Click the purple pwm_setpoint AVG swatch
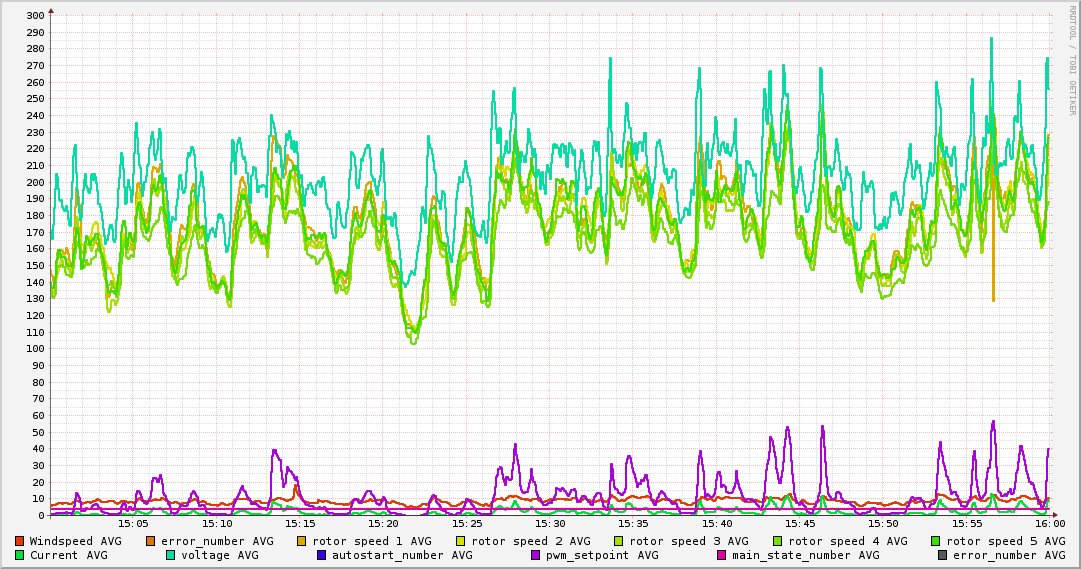1081x569 pixels. (x=536, y=555)
